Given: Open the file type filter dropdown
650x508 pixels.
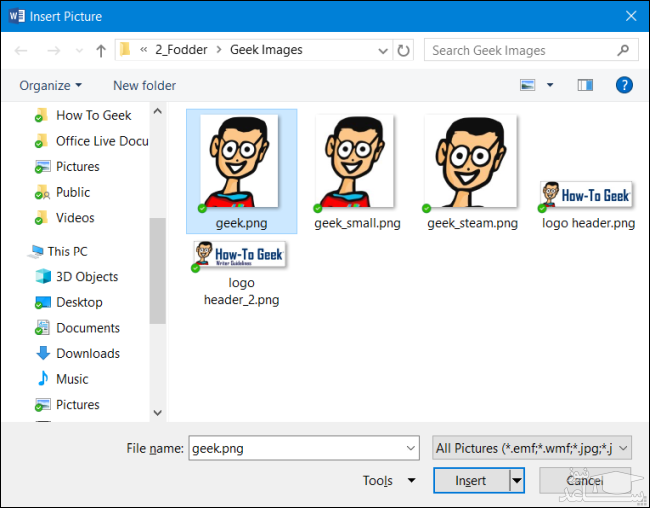Looking at the screenshot, I should pyautogui.click(x=531, y=449).
